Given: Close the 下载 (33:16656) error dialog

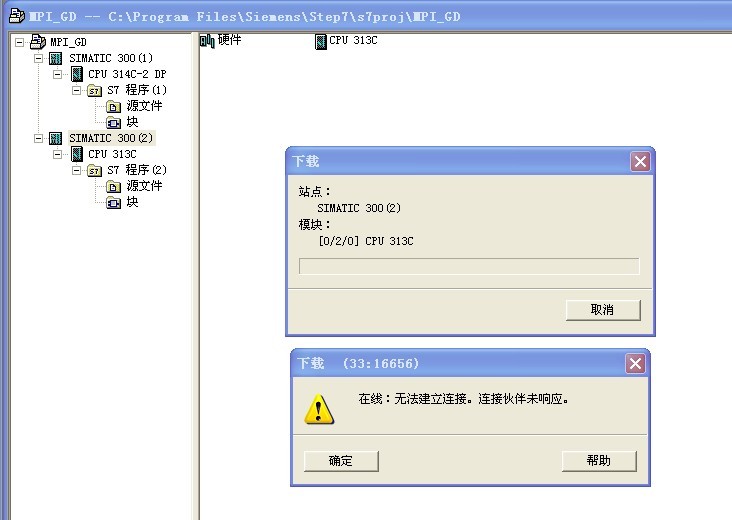Looking at the screenshot, I should pyautogui.click(x=635, y=363).
